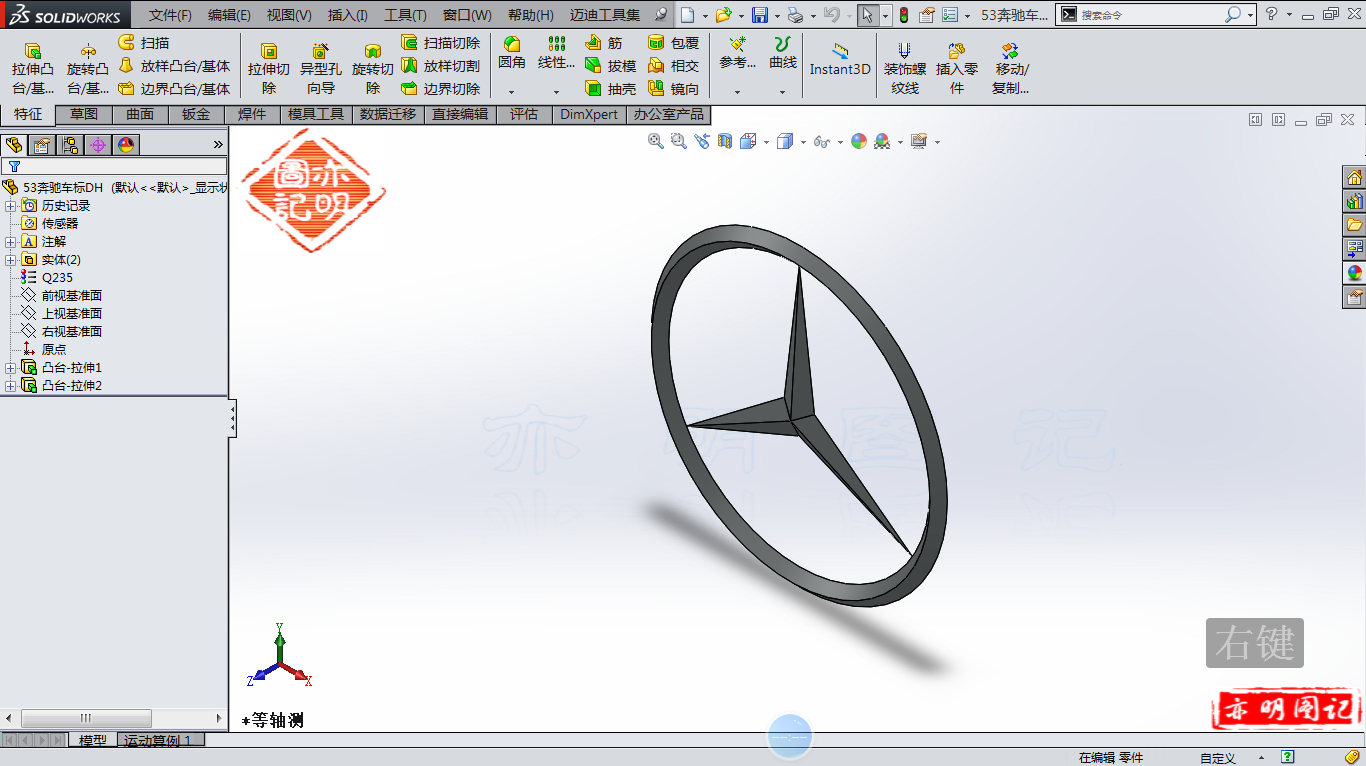Click the edit appearance color ball icon

click(859, 141)
